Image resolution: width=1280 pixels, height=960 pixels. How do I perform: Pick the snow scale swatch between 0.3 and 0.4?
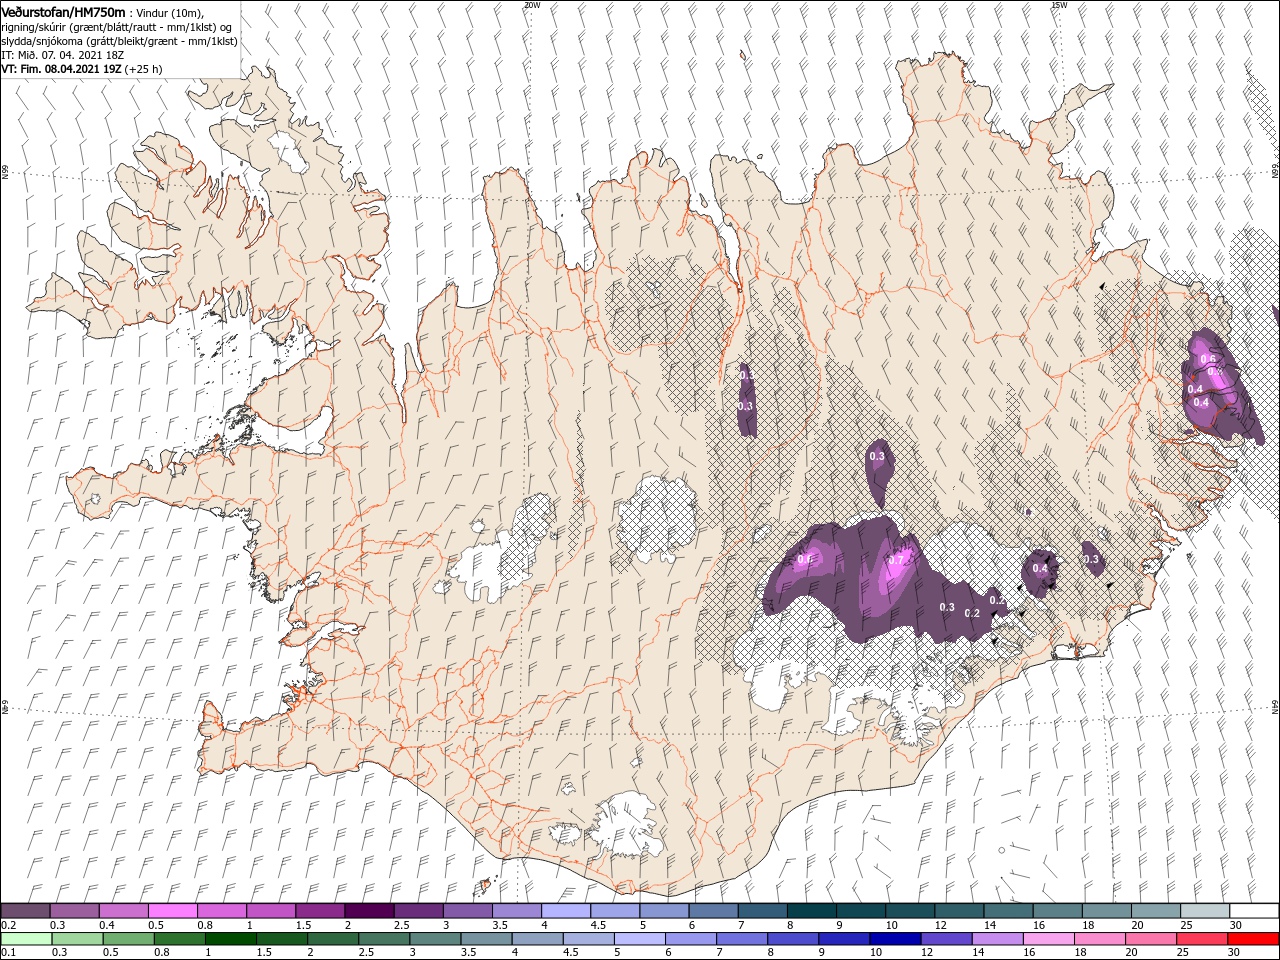coord(74,911)
